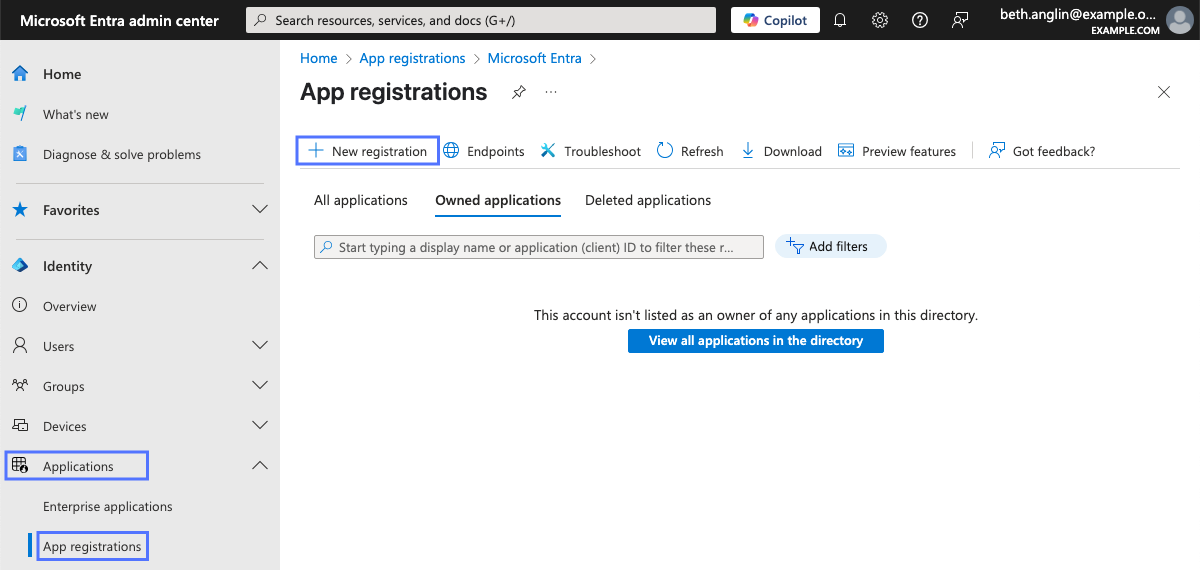The width and height of the screenshot is (1200, 570).
Task: Select App registrations in the sidebar
Action: pos(92,546)
